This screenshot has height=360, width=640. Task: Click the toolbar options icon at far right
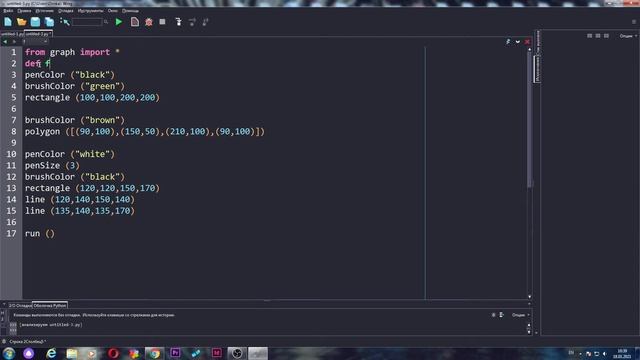click(x=634, y=22)
